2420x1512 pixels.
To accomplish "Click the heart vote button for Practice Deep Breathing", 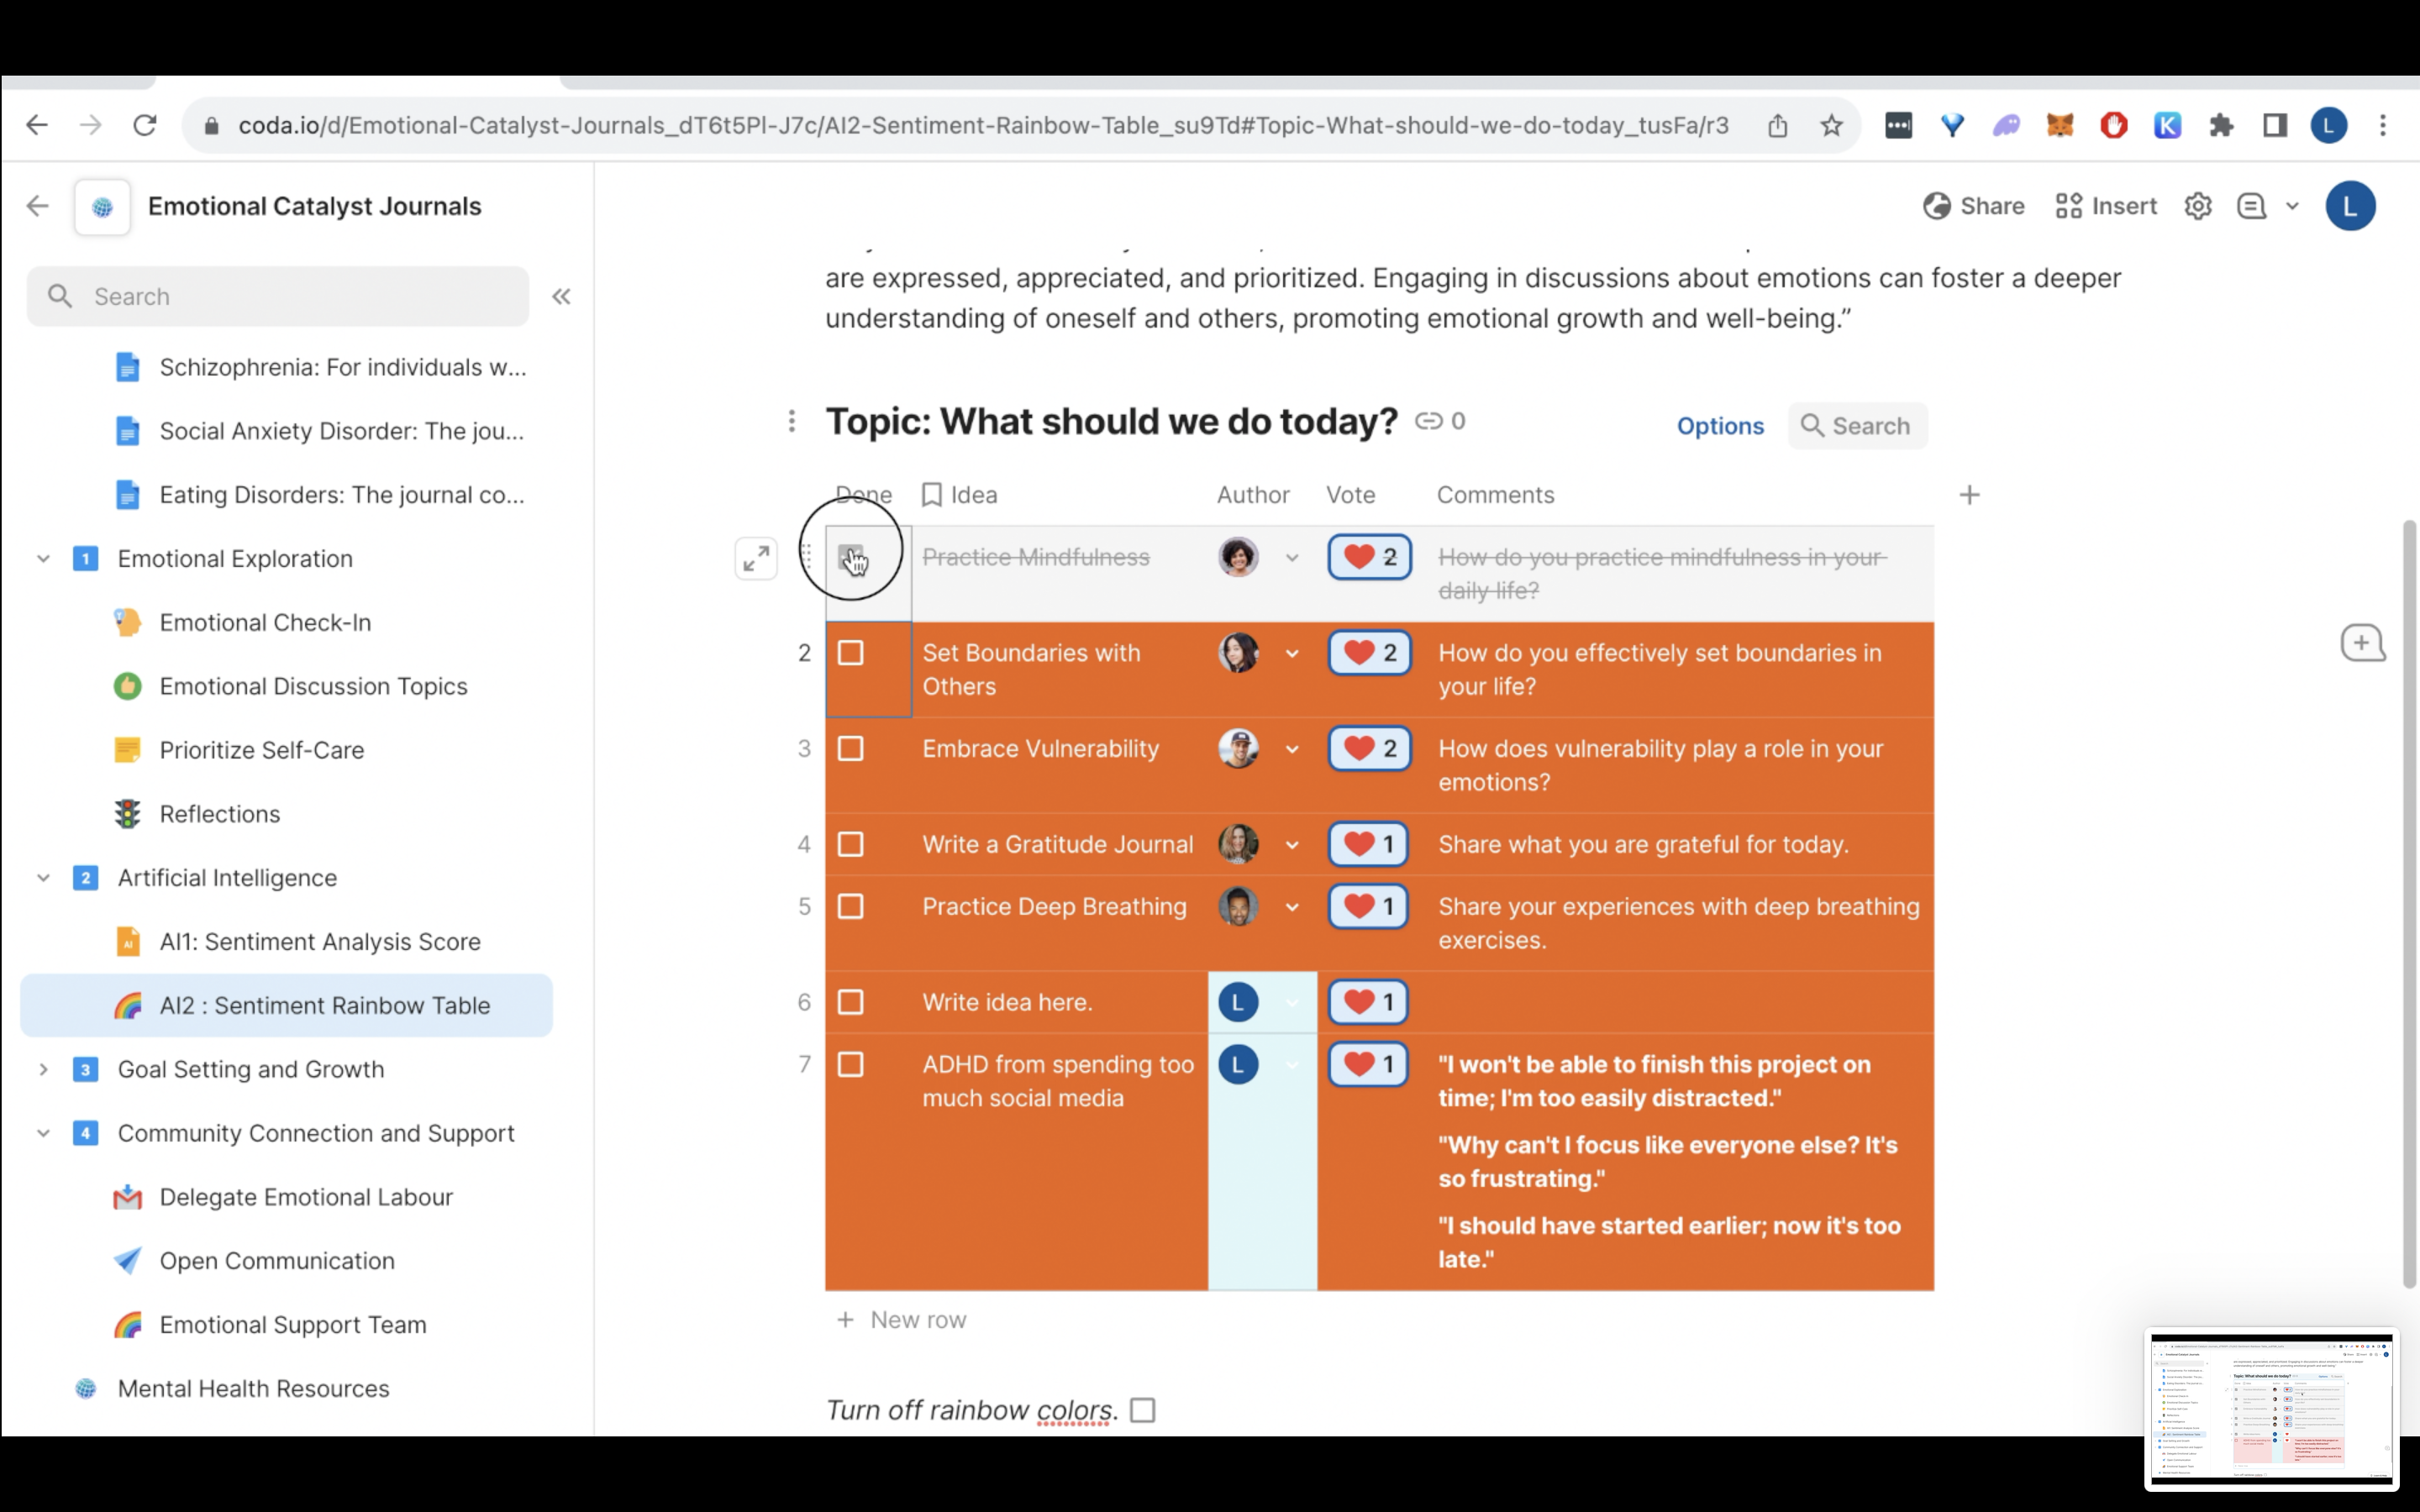I will pyautogui.click(x=1368, y=907).
